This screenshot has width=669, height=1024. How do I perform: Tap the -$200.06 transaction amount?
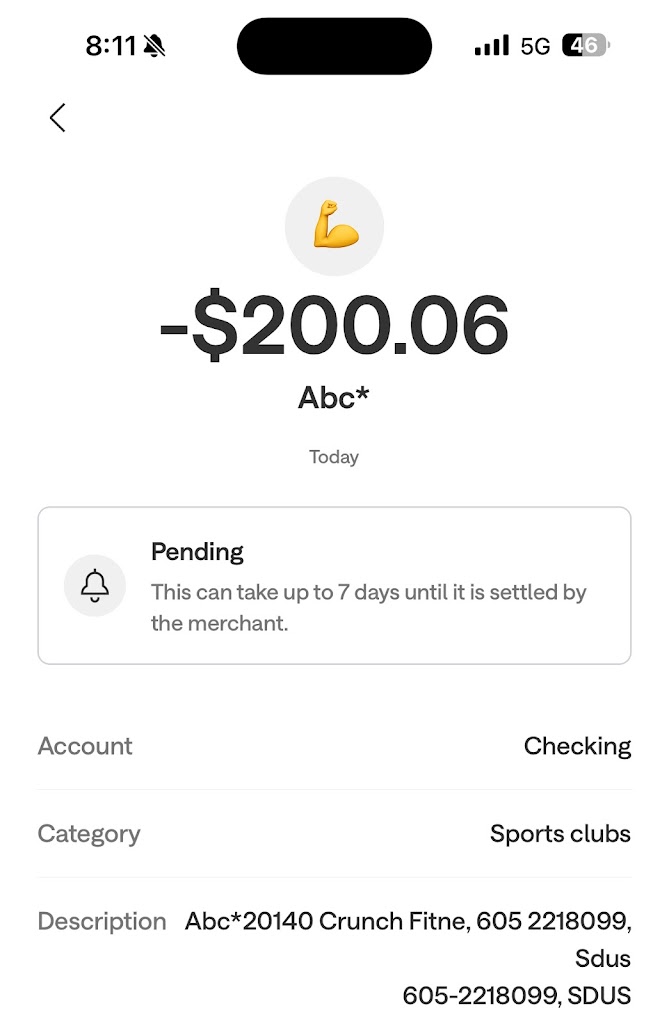tap(334, 327)
